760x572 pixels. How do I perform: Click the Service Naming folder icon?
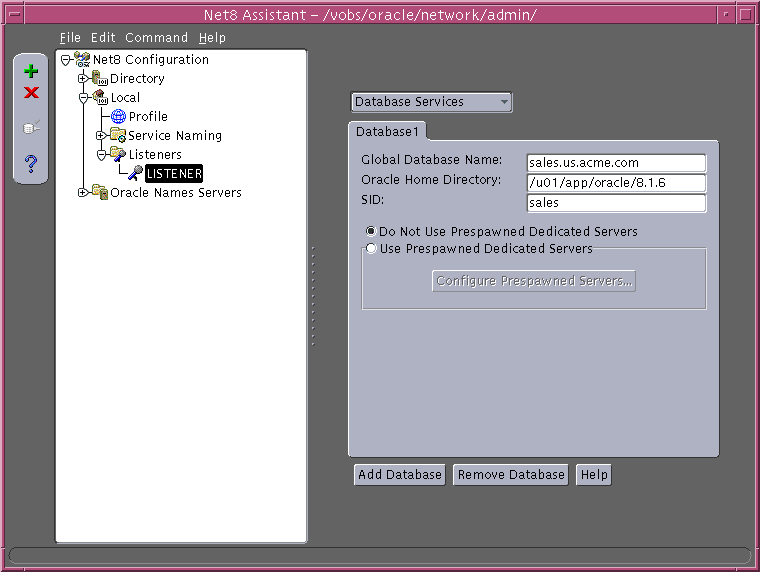[118, 135]
